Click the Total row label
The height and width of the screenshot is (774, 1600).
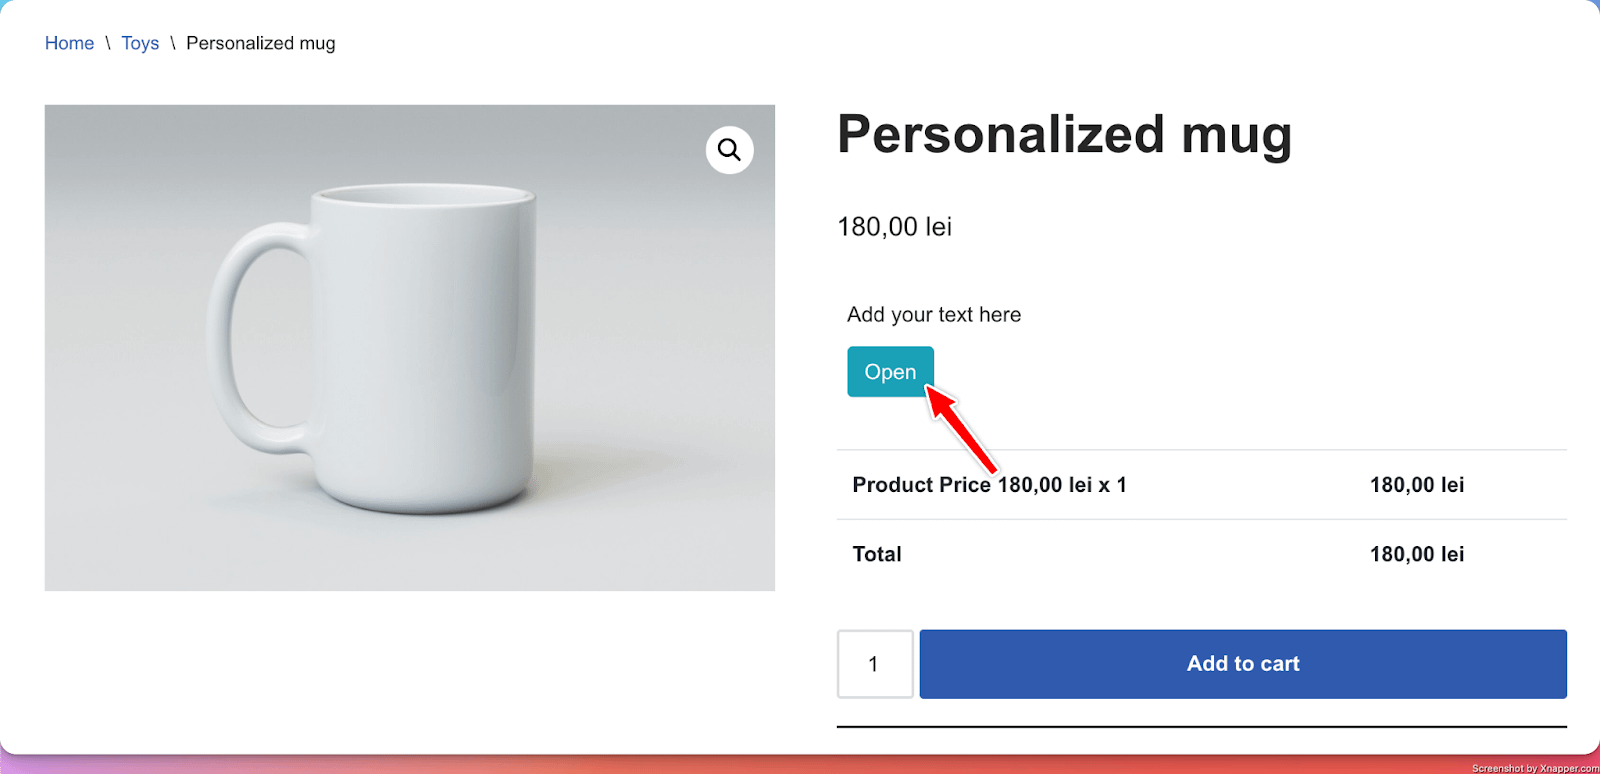click(x=877, y=554)
